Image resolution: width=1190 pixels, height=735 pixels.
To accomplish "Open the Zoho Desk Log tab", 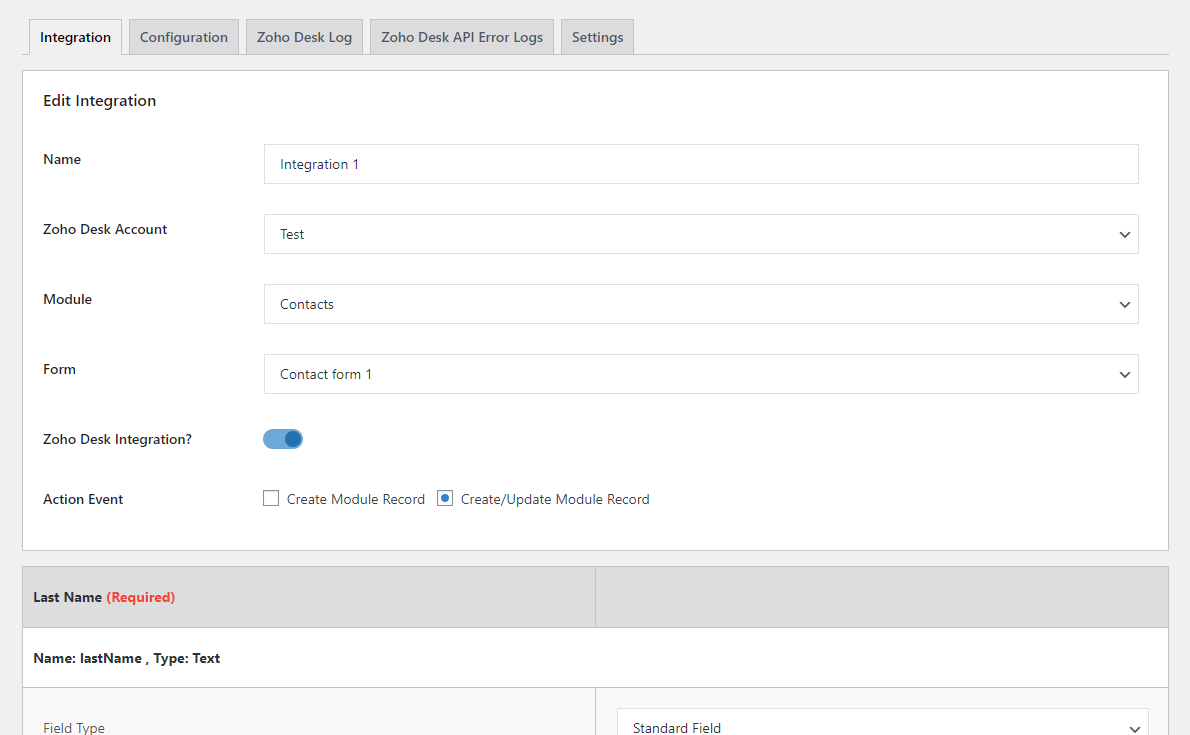I will [304, 37].
